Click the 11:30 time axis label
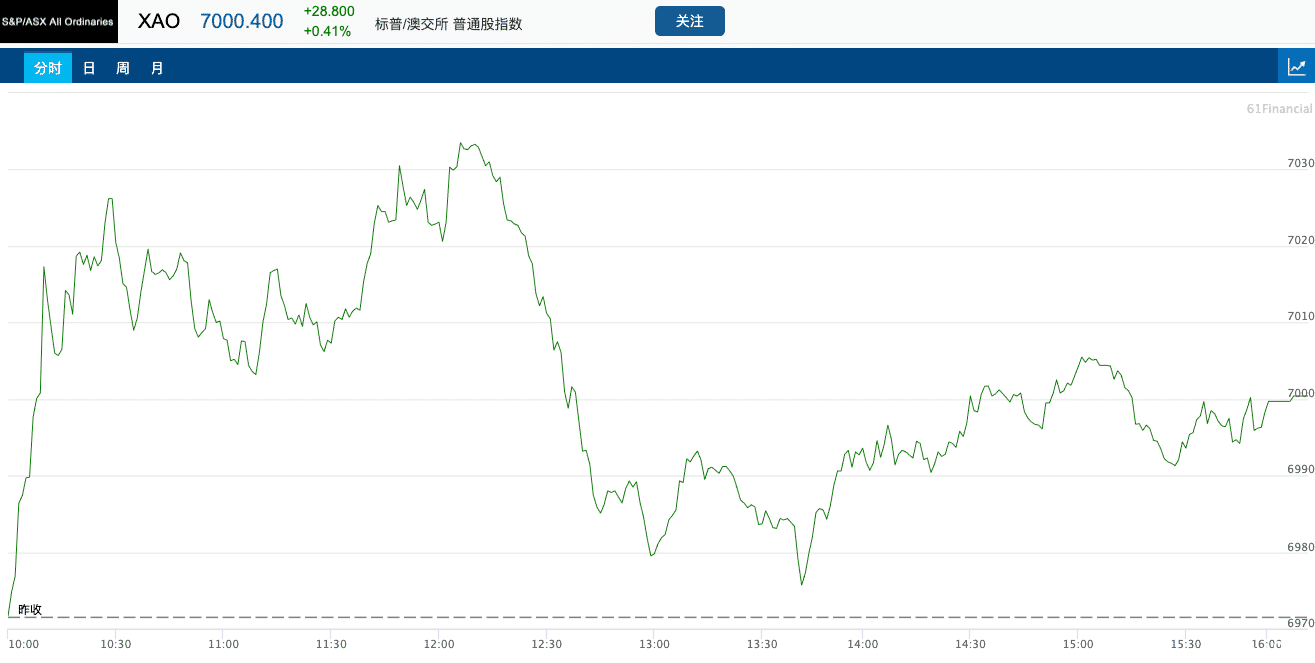The height and width of the screenshot is (663, 1315). 331,645
